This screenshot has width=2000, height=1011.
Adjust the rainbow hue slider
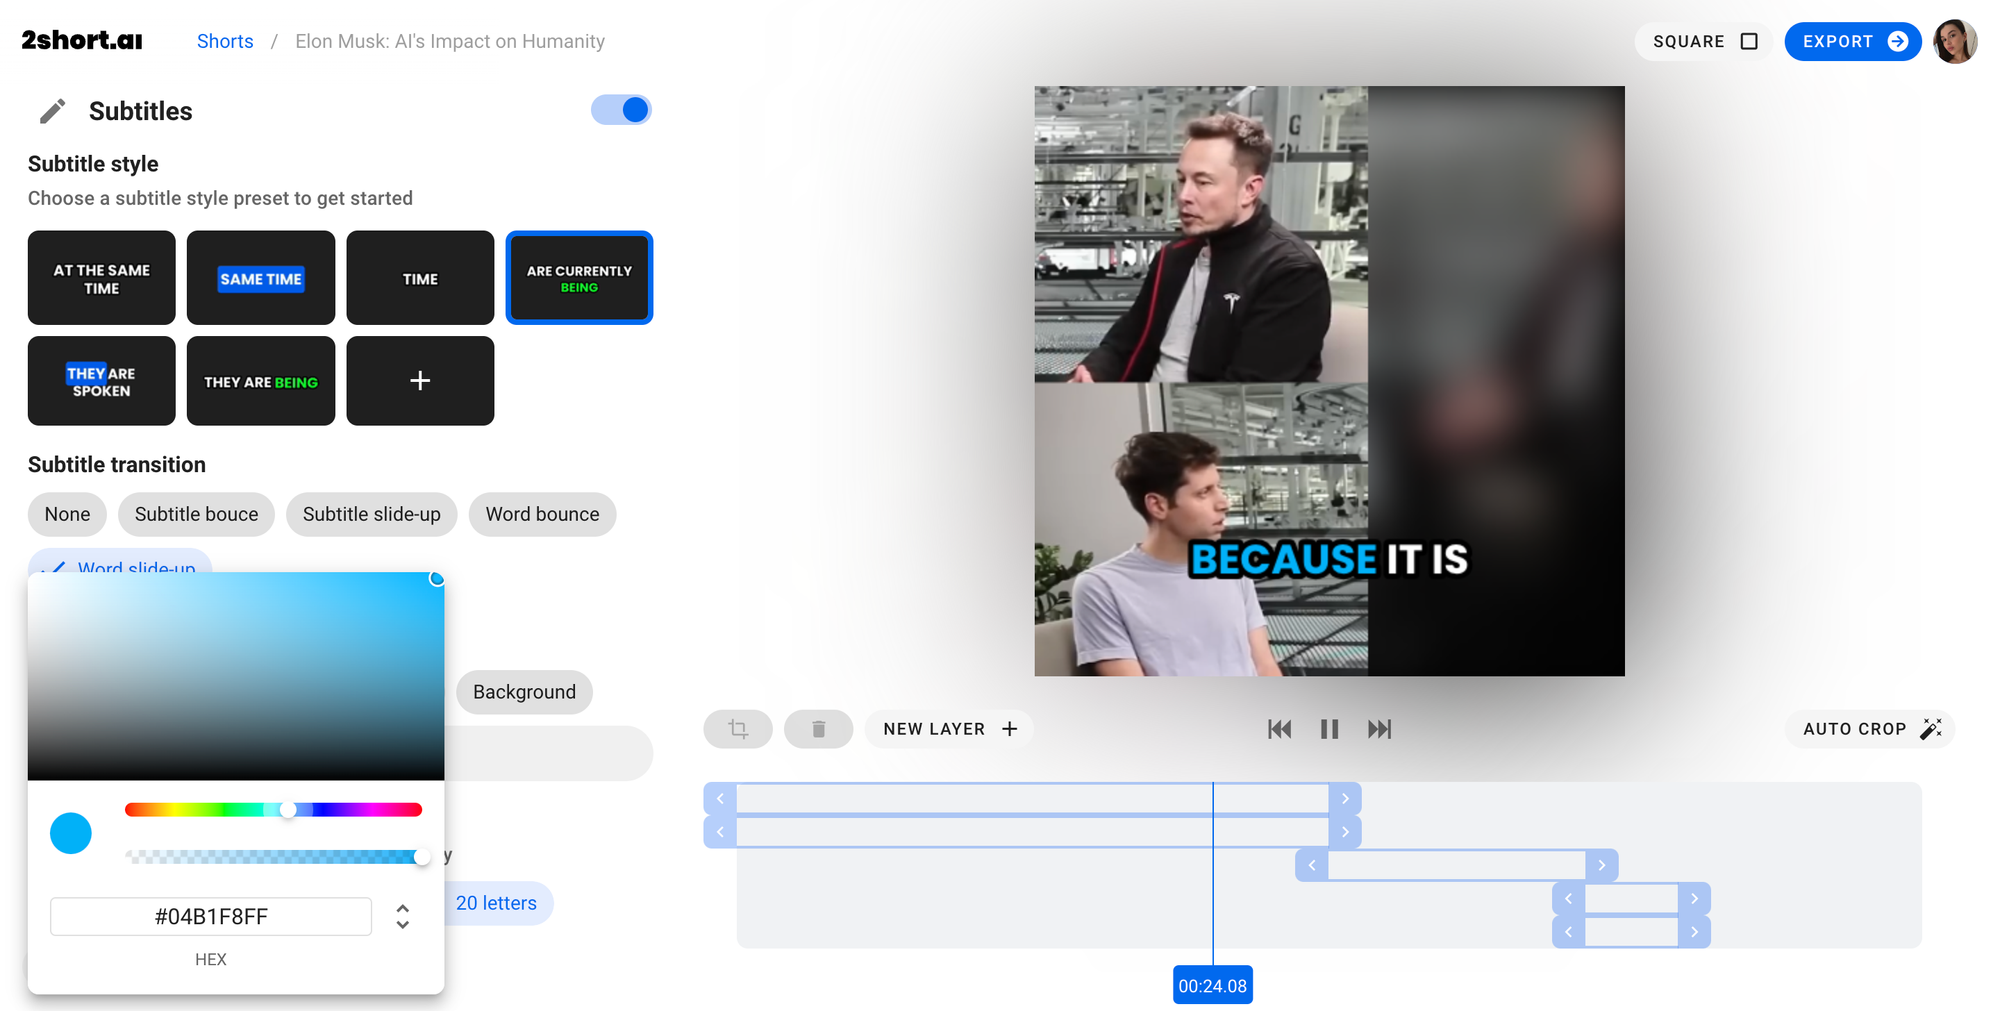(x=273, y=810)
